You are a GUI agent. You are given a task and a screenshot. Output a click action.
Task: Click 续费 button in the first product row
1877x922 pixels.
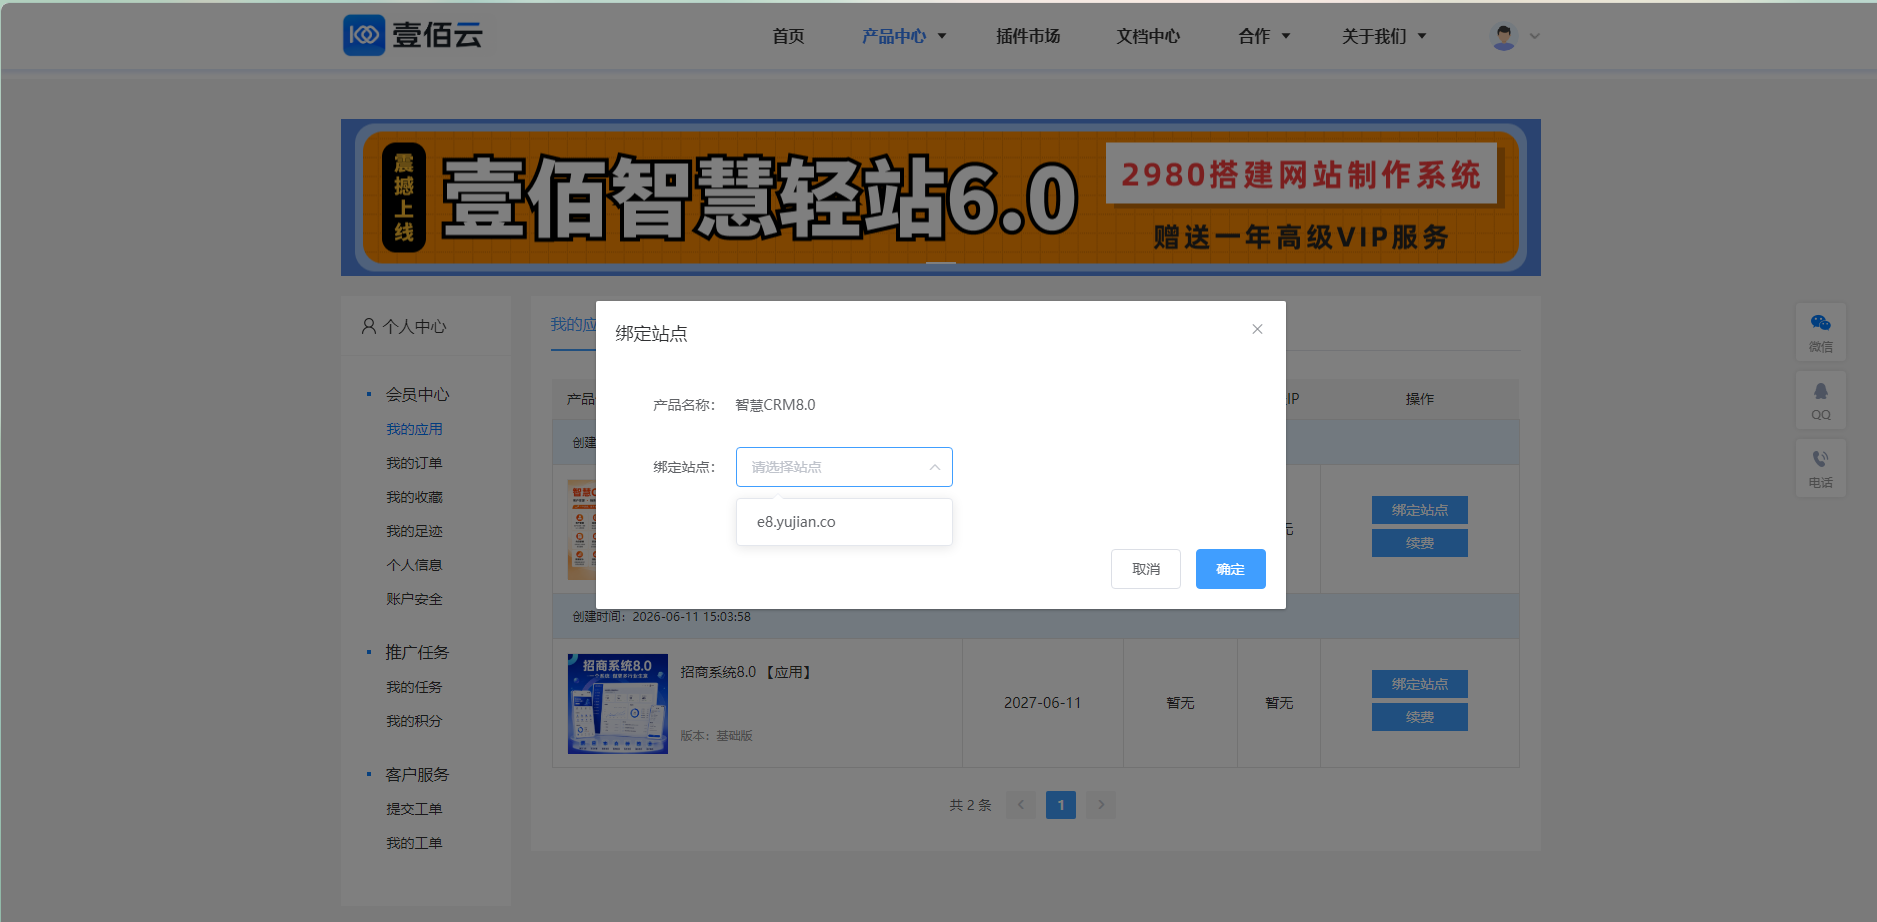pyautogui.click(x=1420, y=543)
